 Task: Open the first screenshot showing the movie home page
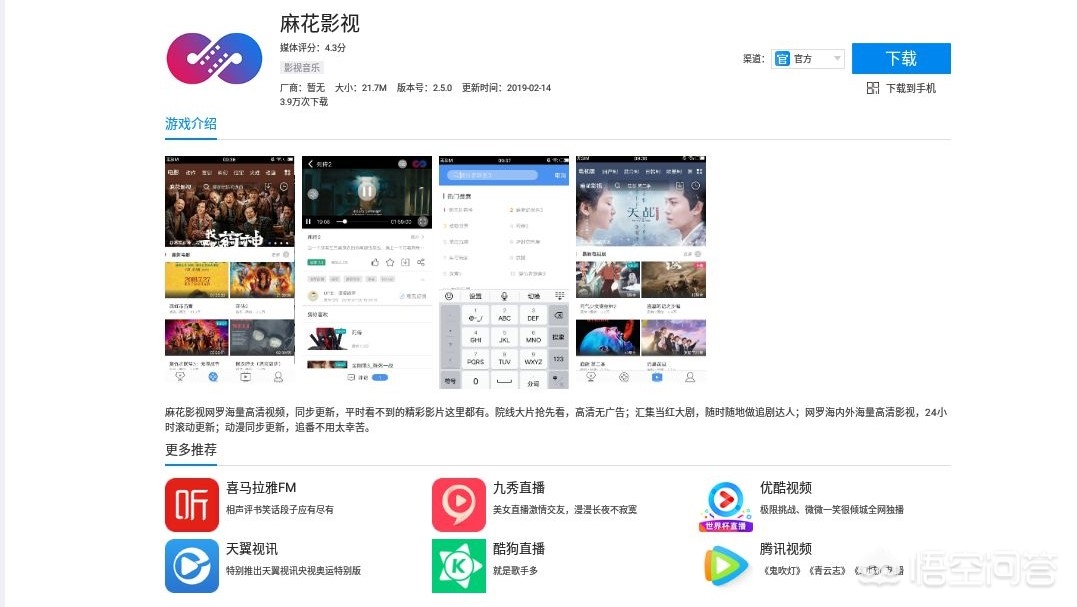(x=229, y=271)
